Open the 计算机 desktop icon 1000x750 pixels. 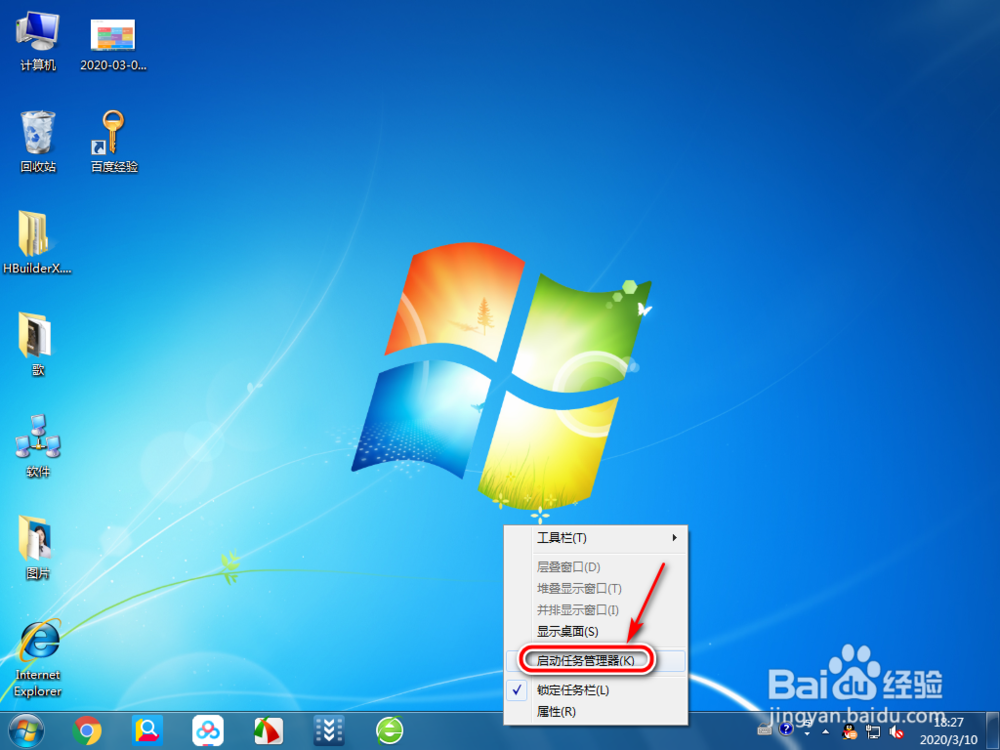[x=38, y=41]
